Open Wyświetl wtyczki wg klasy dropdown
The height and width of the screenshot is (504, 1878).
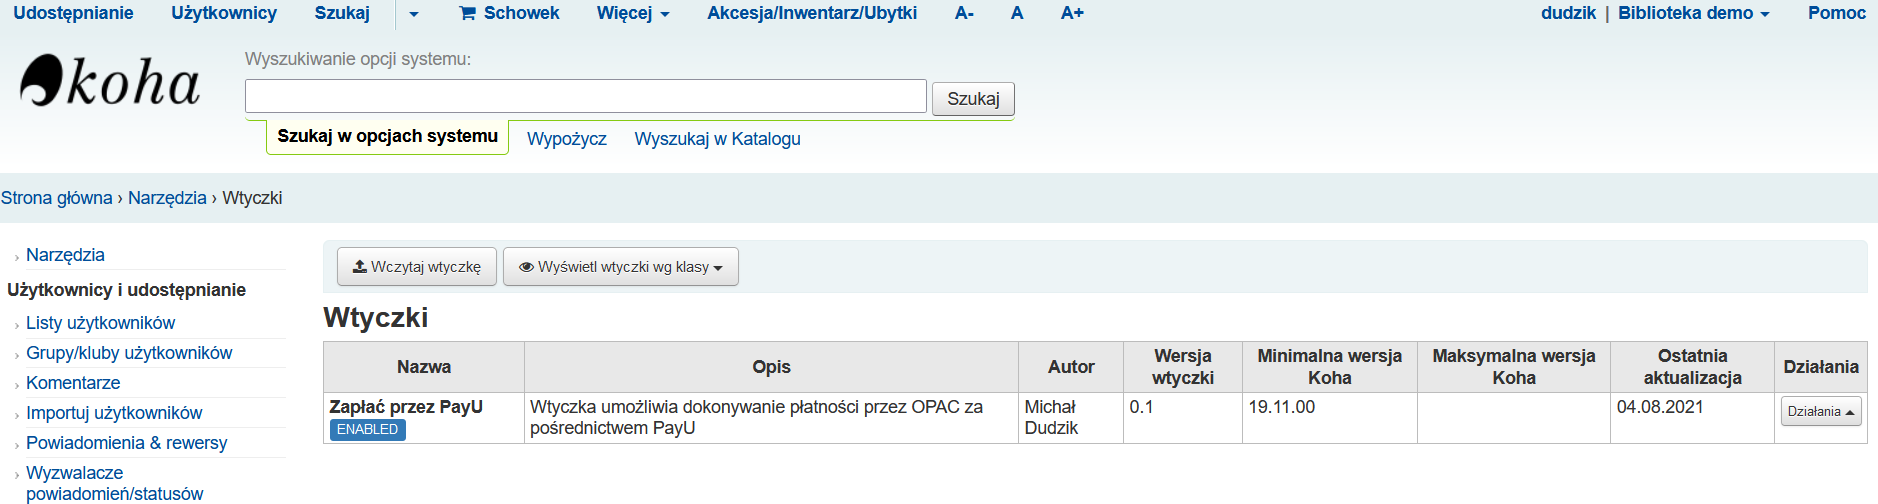click(x=620, y=267)
